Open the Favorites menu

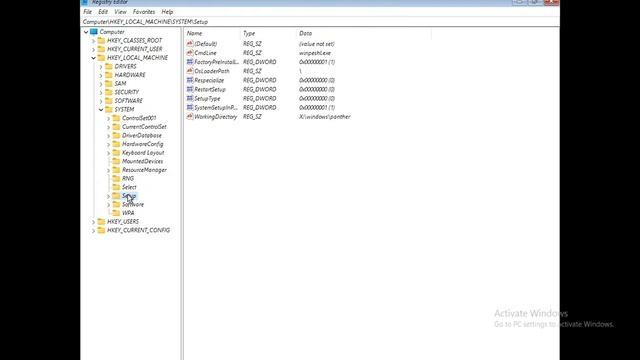144,12
